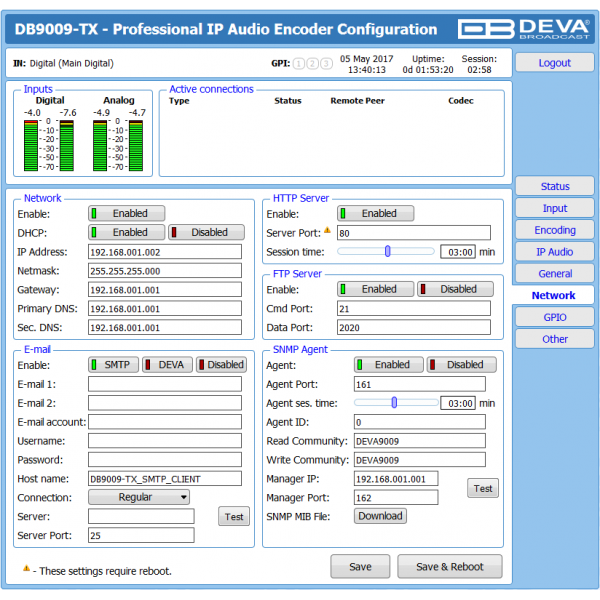Enable the FTP Server
Viewport: 600px width, 600px height.
[x=375, y=289]
